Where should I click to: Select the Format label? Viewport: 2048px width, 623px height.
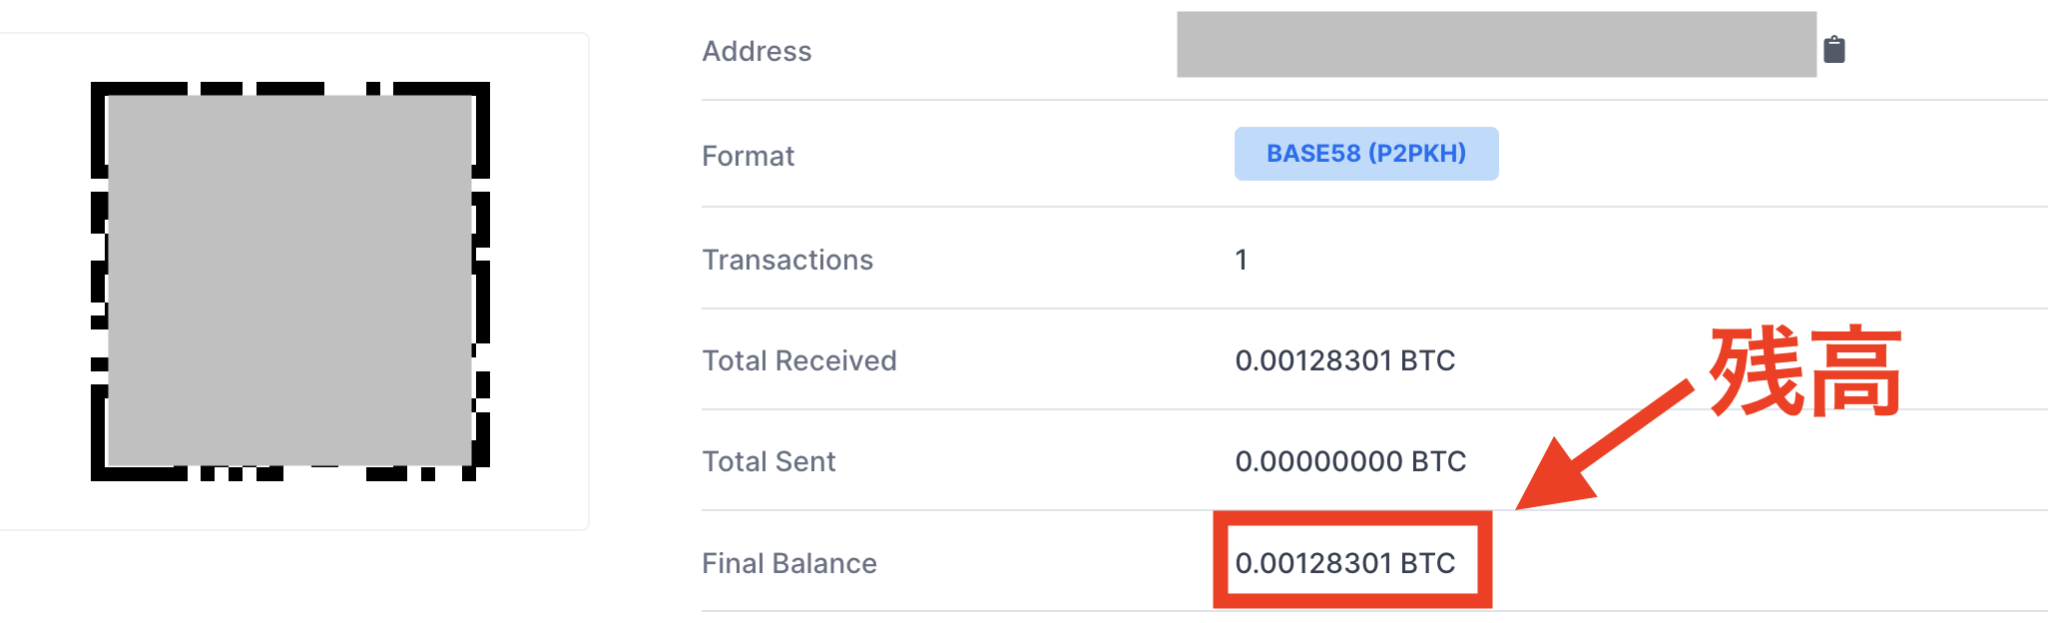point(748,156)
